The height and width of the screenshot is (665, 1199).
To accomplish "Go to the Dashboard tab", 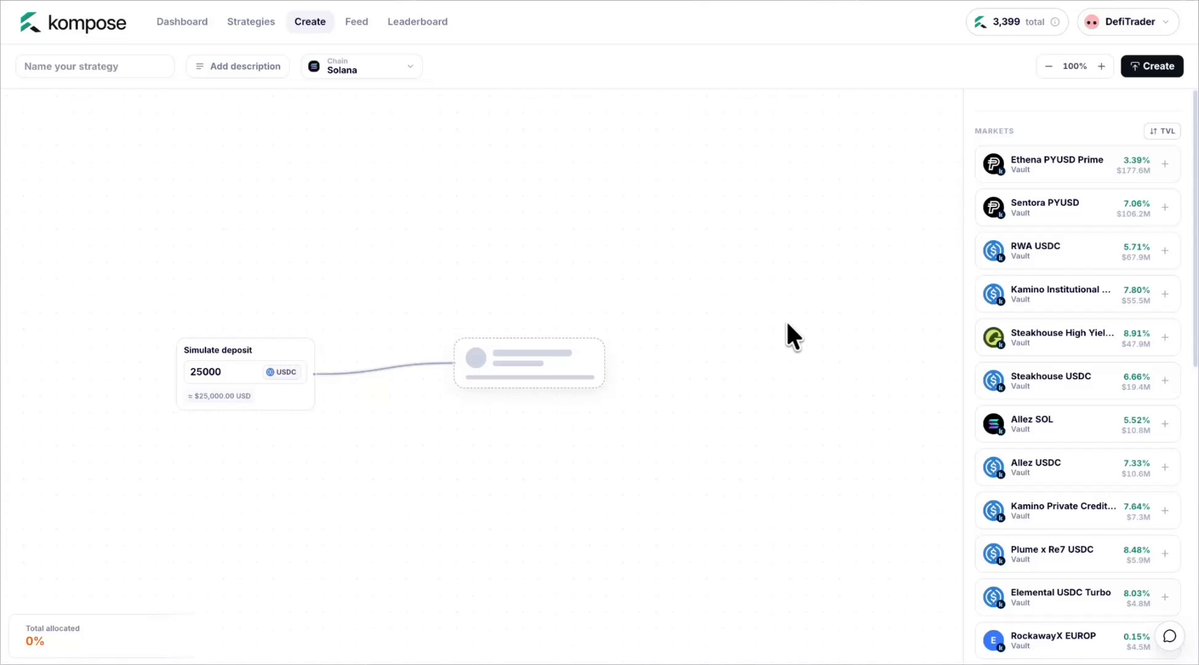I will coord(182,22).
